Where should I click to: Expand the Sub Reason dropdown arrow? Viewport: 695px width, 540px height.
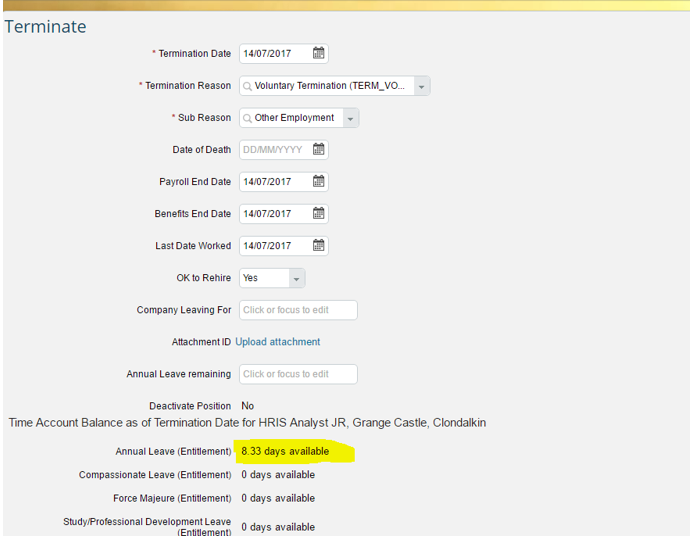(x=350, y=118)
